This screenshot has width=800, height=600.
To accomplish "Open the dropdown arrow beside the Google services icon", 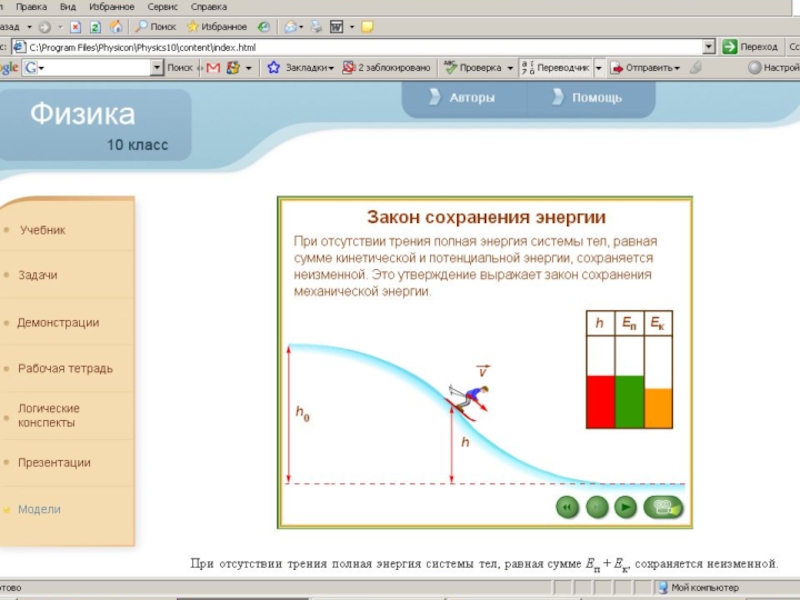I will pos(248,68).
